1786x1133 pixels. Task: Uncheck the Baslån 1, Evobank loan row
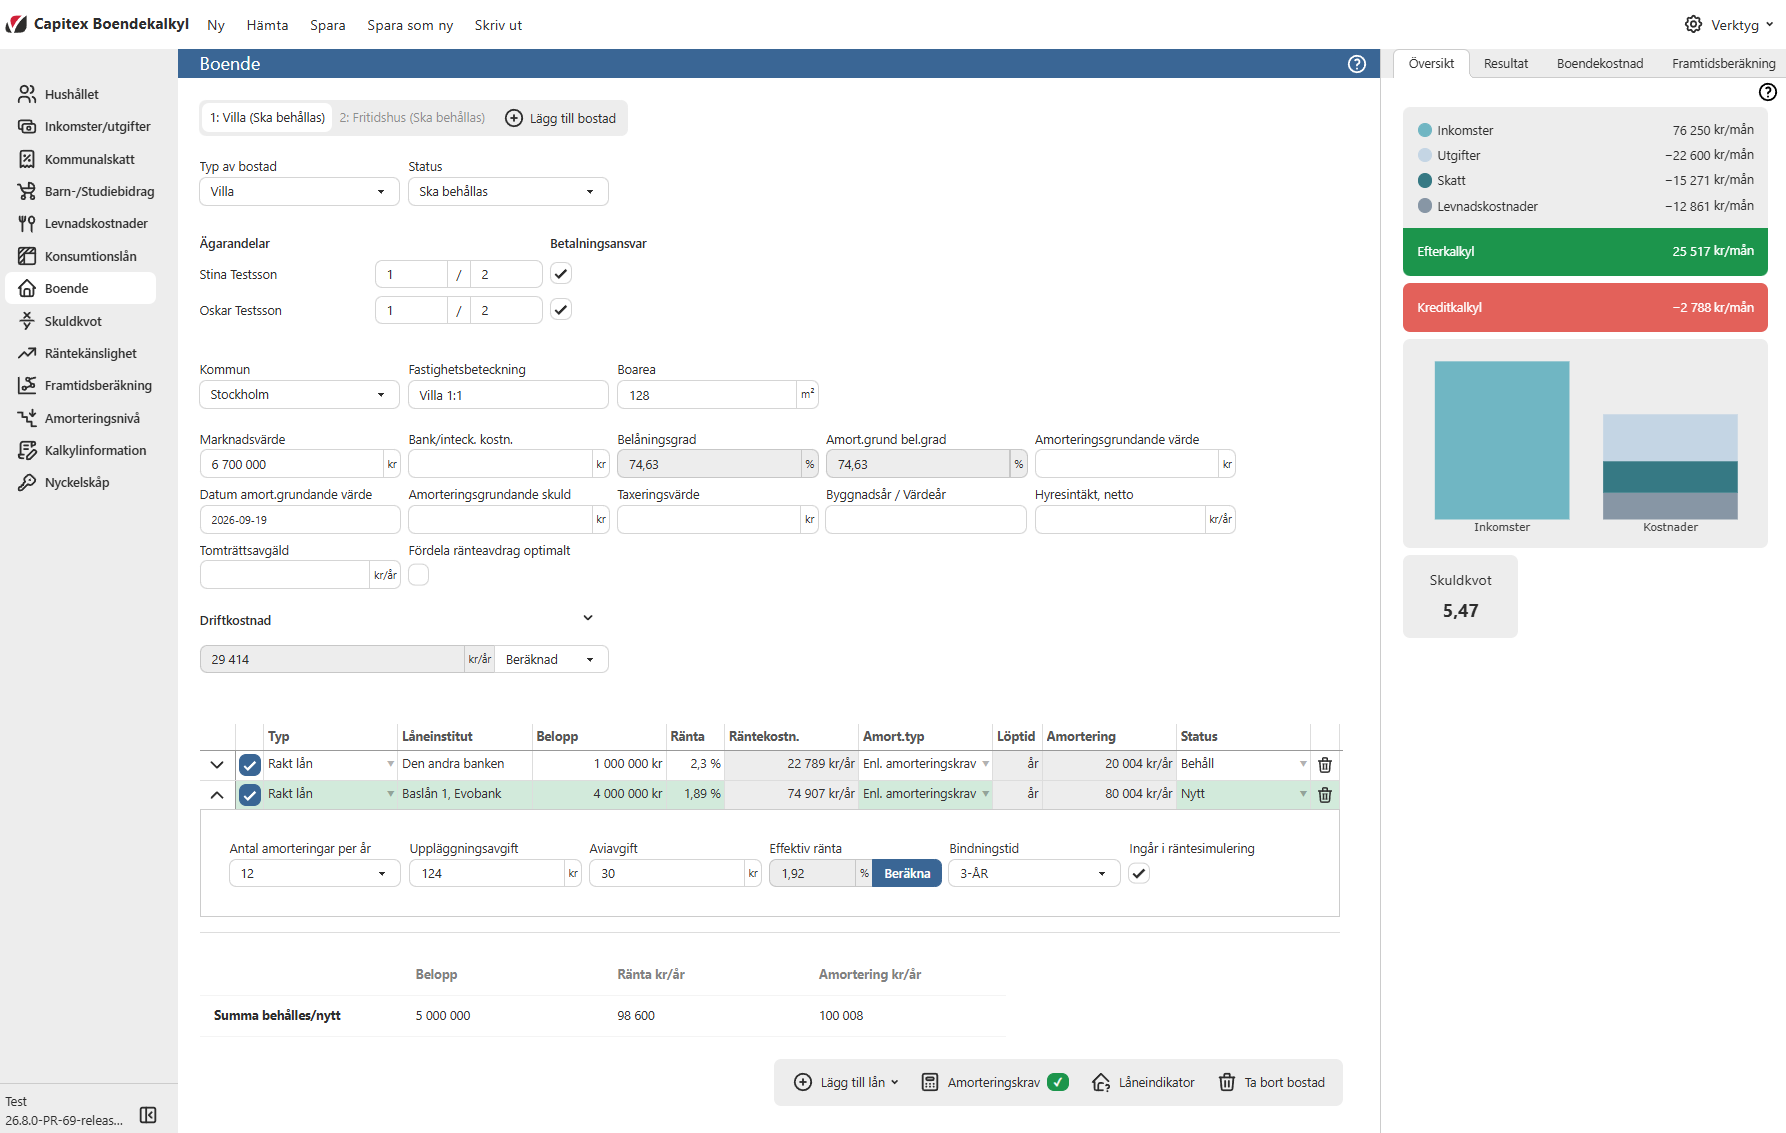pos(250,795)
